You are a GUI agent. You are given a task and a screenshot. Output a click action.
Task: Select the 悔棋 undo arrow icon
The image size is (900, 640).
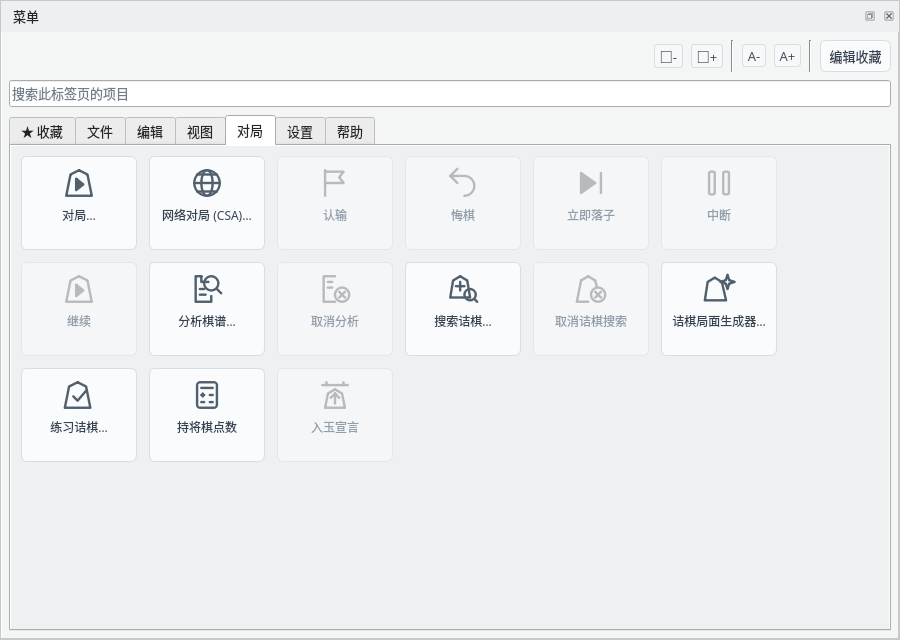coord(463,184)
